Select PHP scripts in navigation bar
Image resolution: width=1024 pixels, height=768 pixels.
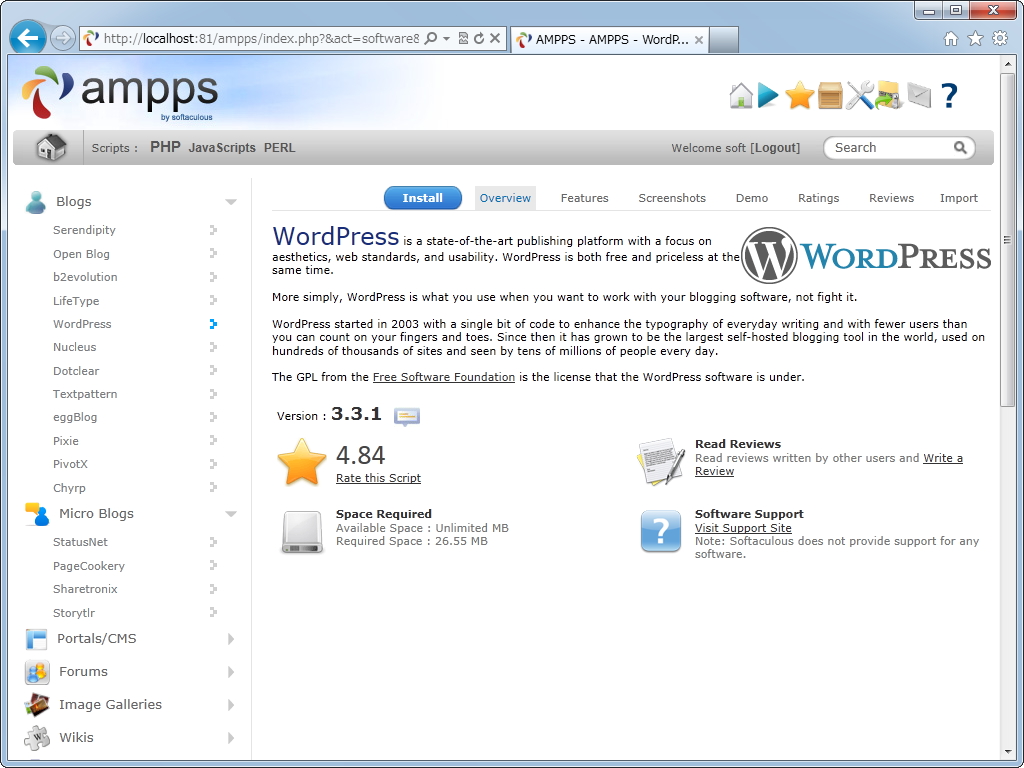[165, 147]
